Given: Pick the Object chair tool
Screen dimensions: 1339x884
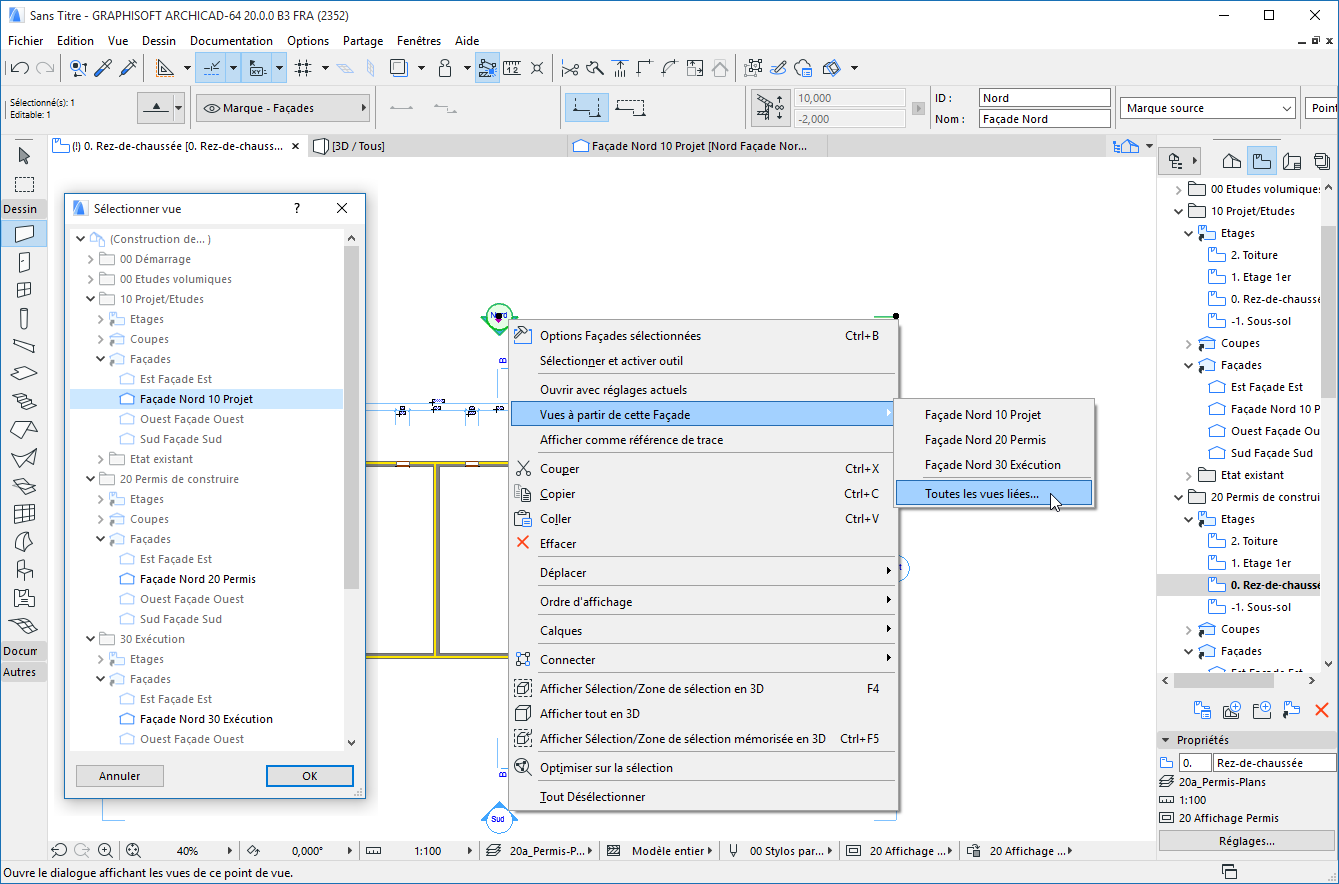Looking at the screenshot, I should (24, 570).
